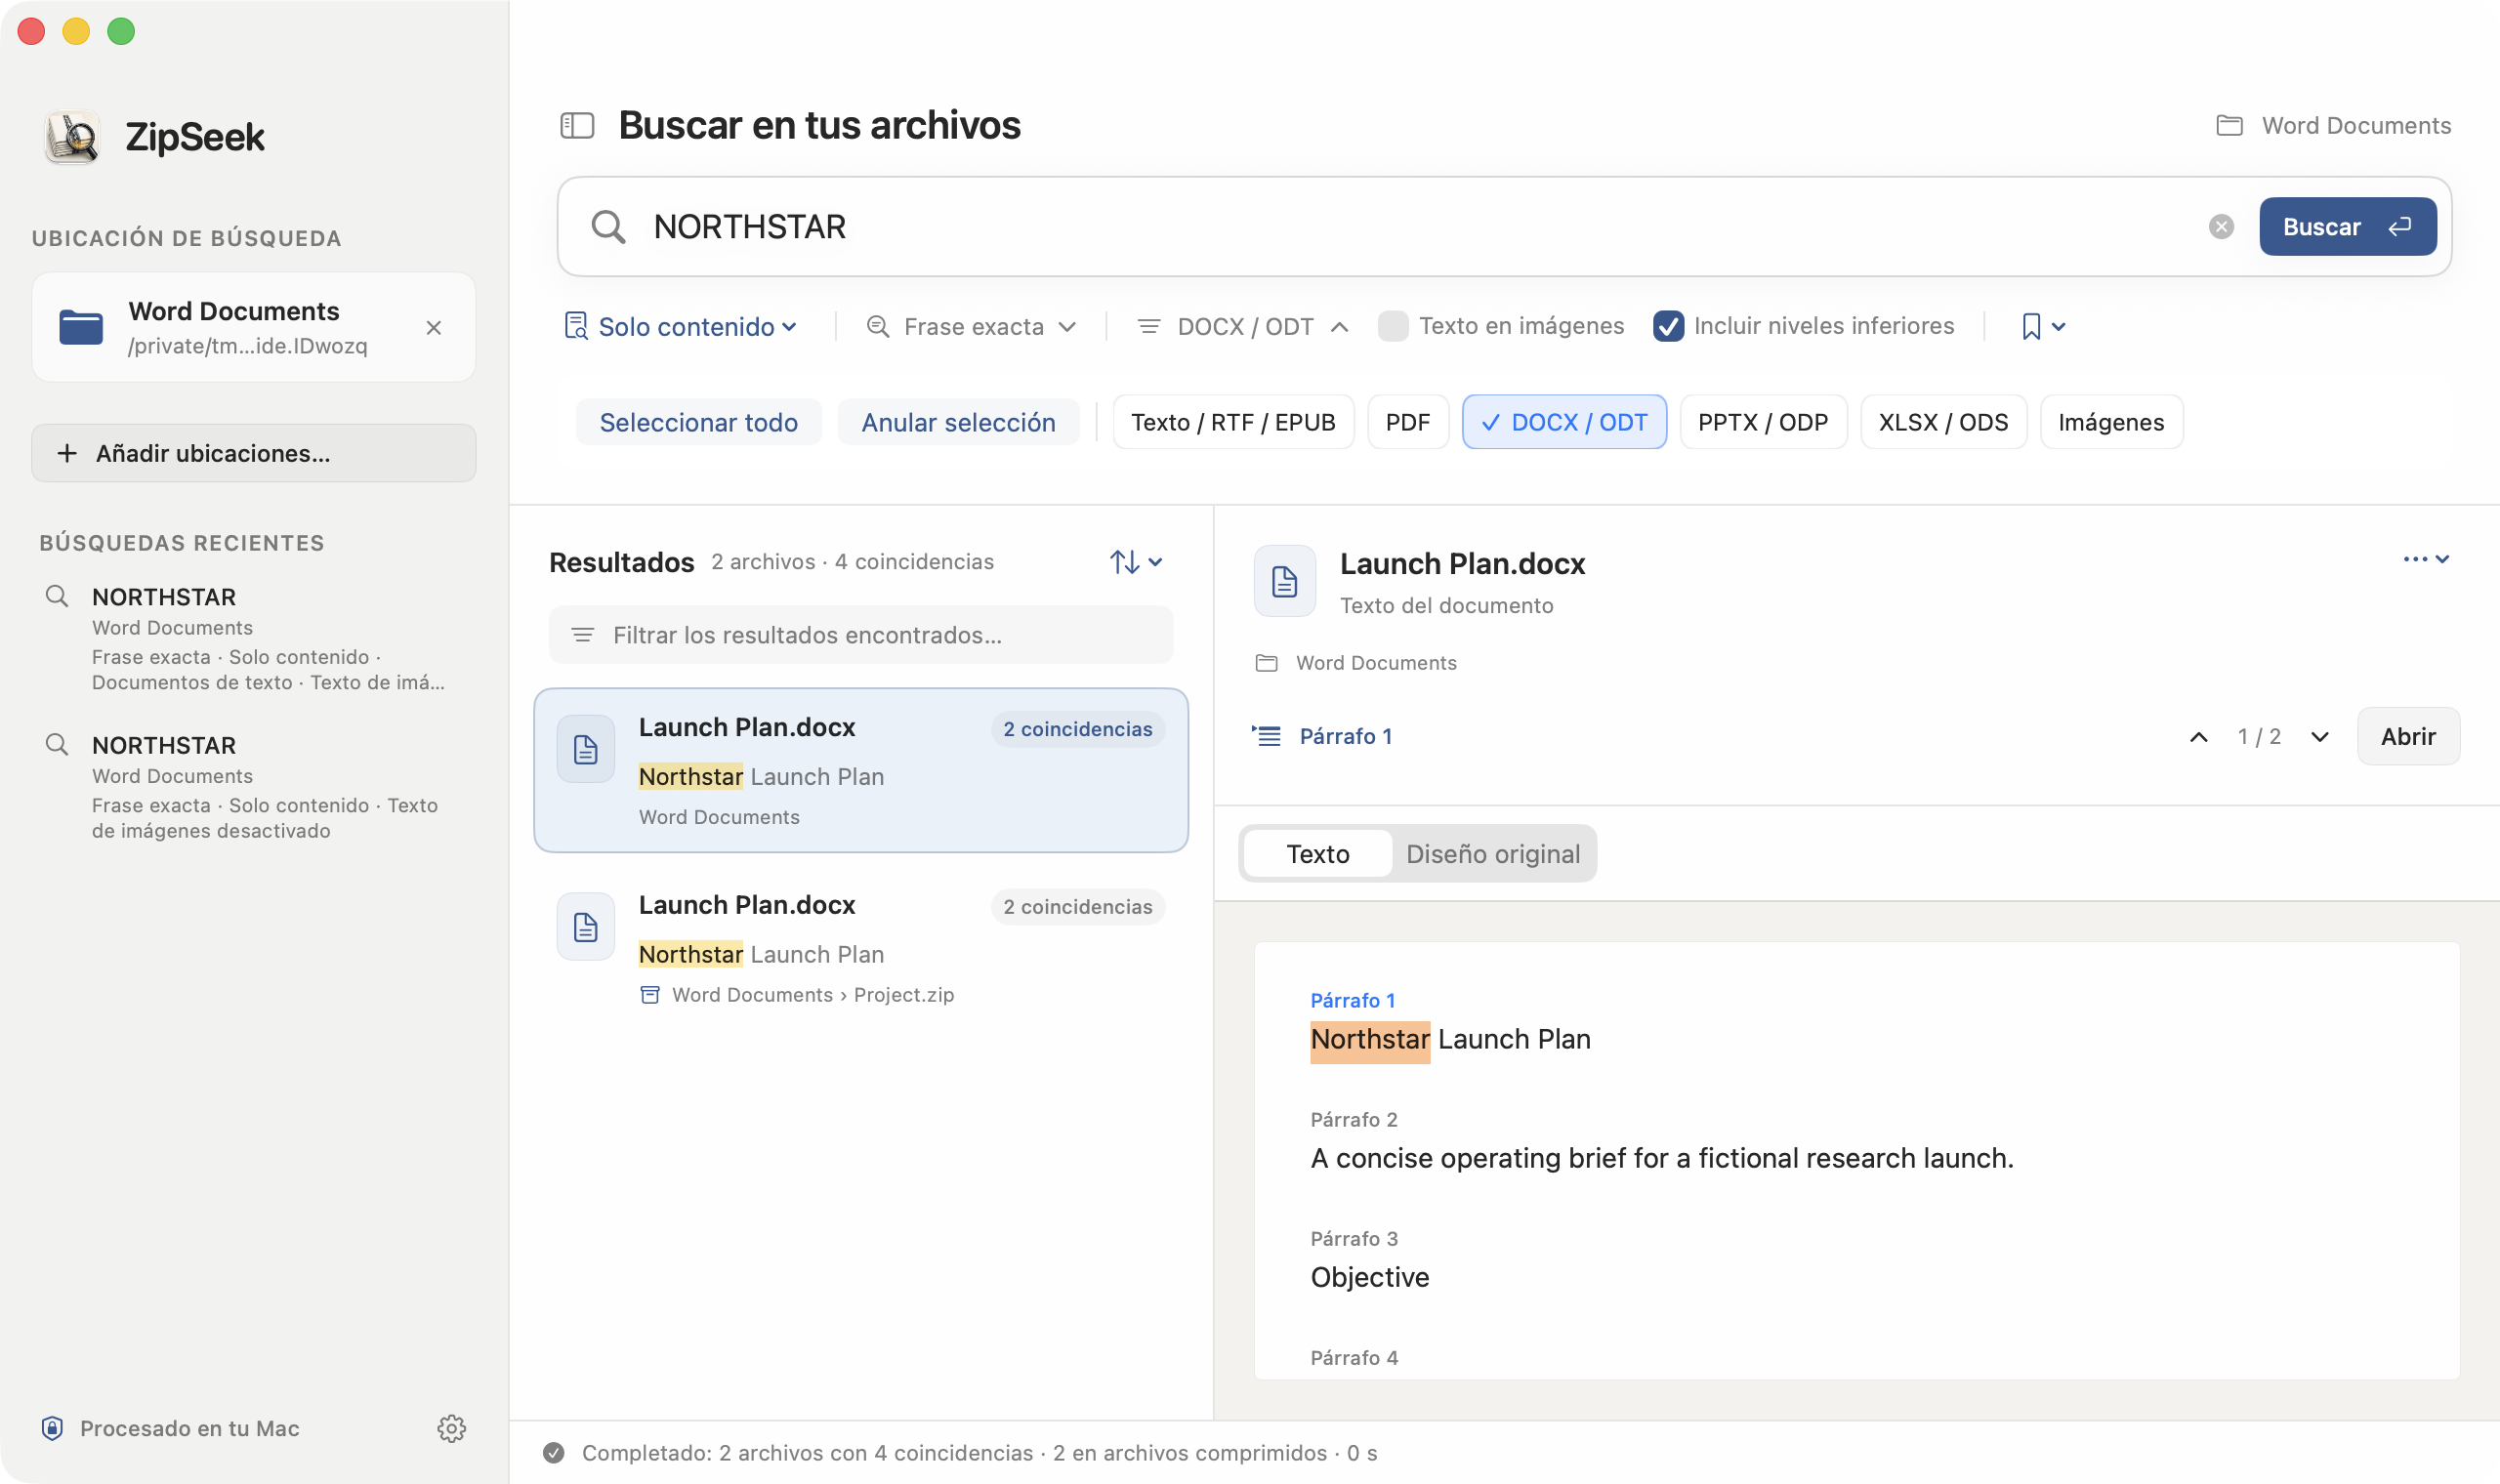This screenshot has height=1484, width=2500.
Task: Select the Texto tab
Action: 1318,854
